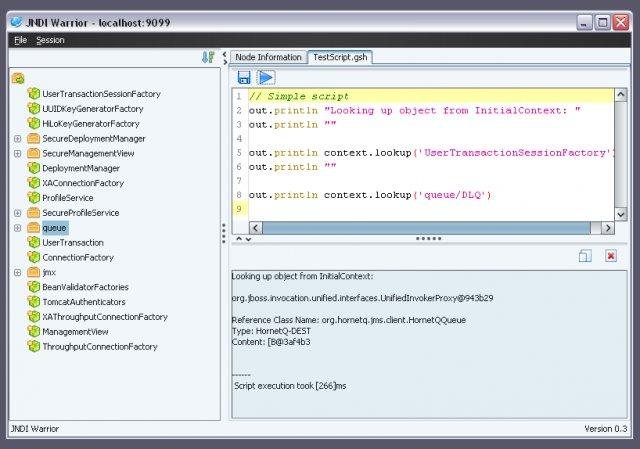Expand the jmx node

(x=18, y=272)
